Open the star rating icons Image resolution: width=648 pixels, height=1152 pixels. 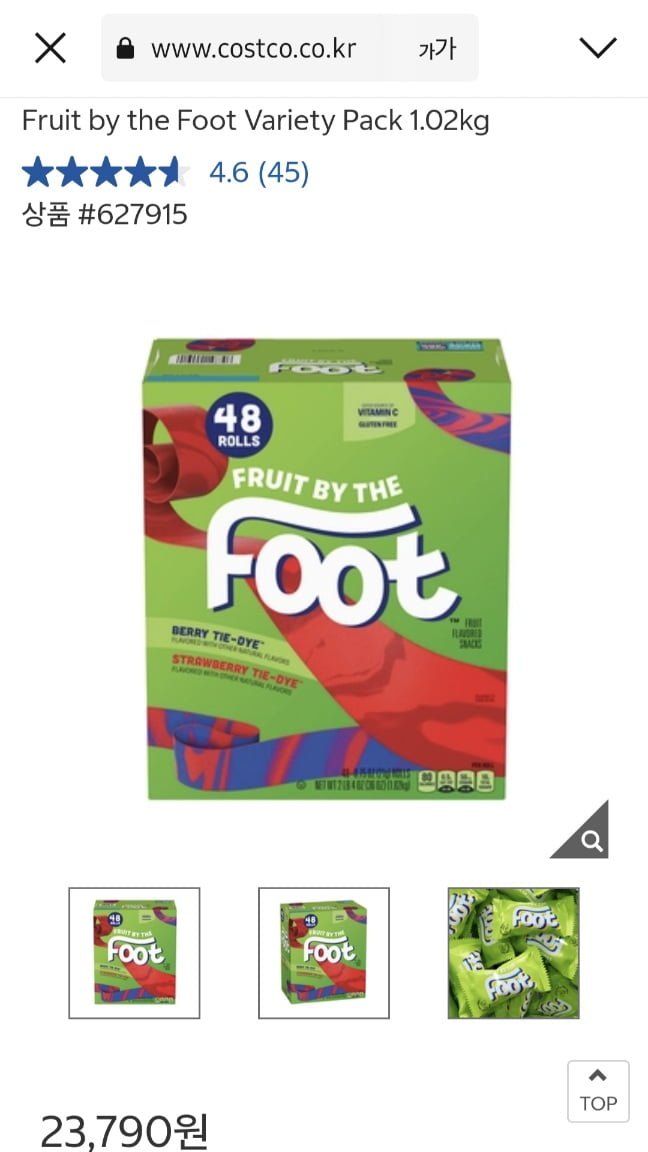106,173
